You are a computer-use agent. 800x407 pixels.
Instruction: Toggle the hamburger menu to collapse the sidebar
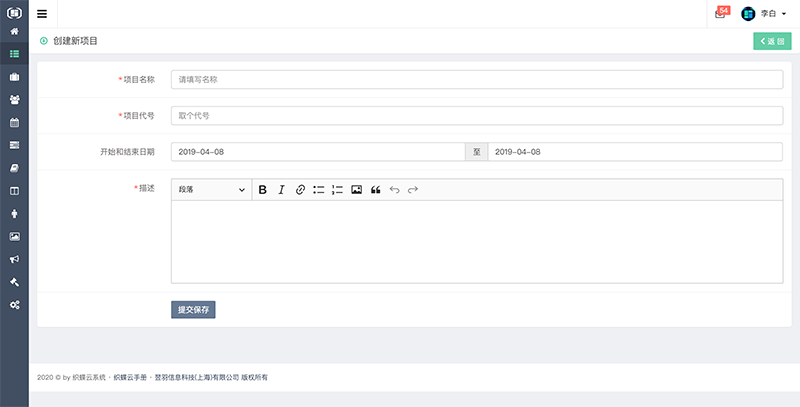tap(42, 14)
